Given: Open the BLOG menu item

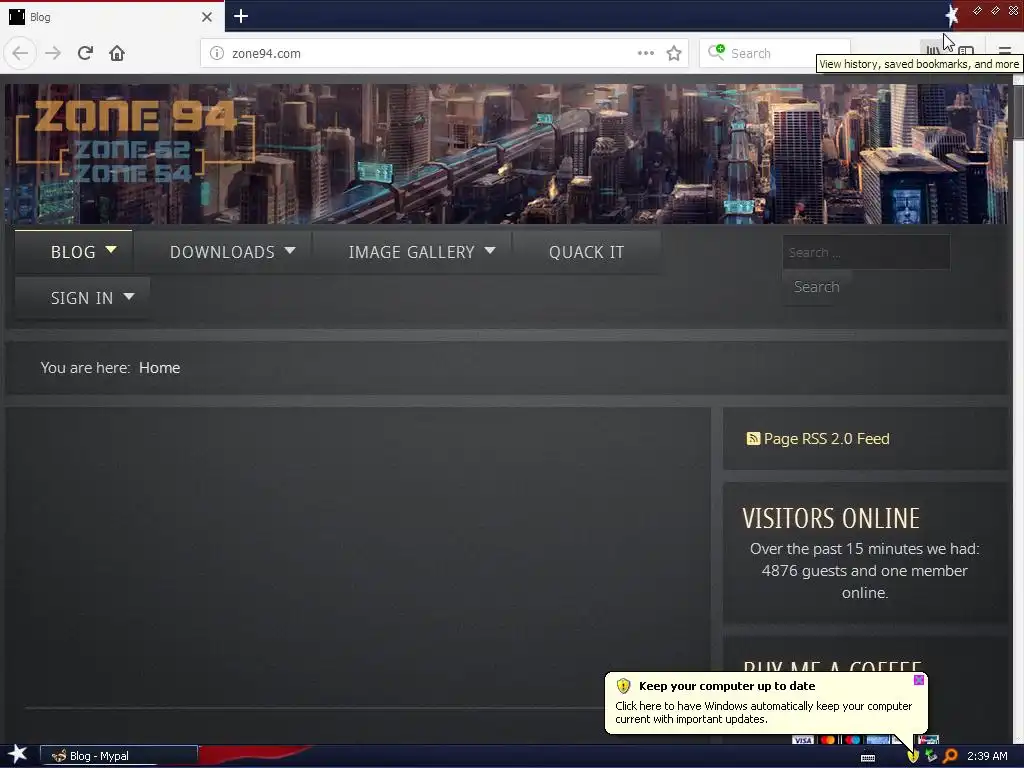Looking at the screenshot, I should (73, 252).
